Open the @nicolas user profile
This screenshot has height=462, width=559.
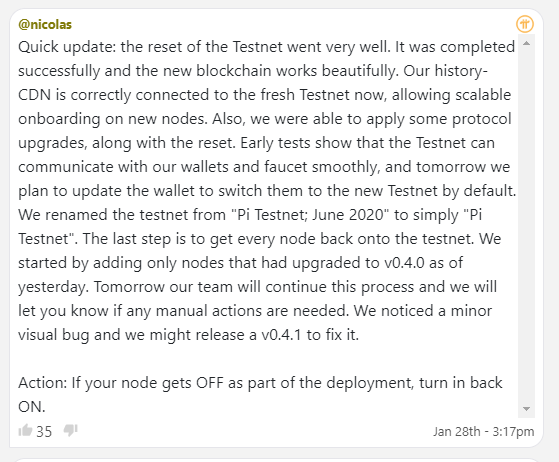coord(45,24)
